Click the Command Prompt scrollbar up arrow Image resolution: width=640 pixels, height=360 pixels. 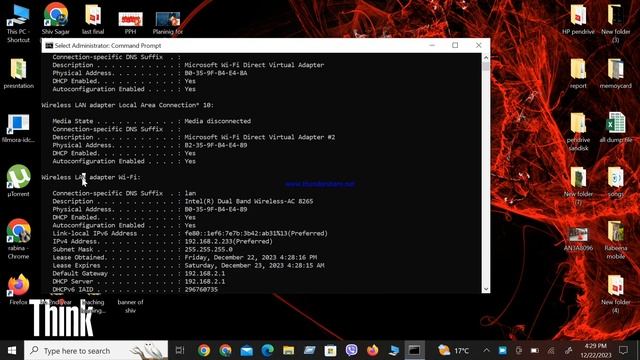(486, 58)
